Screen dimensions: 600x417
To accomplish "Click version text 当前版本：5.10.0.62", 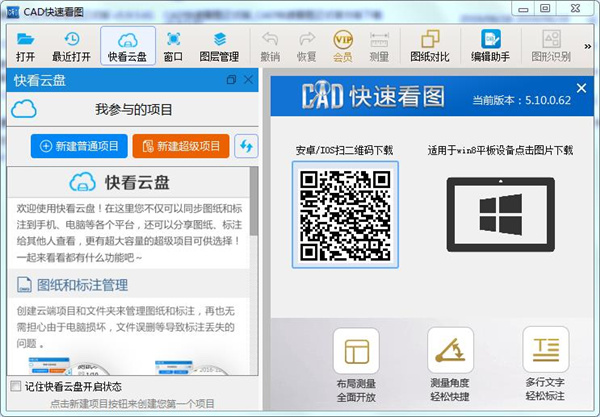I will [522, 100].
